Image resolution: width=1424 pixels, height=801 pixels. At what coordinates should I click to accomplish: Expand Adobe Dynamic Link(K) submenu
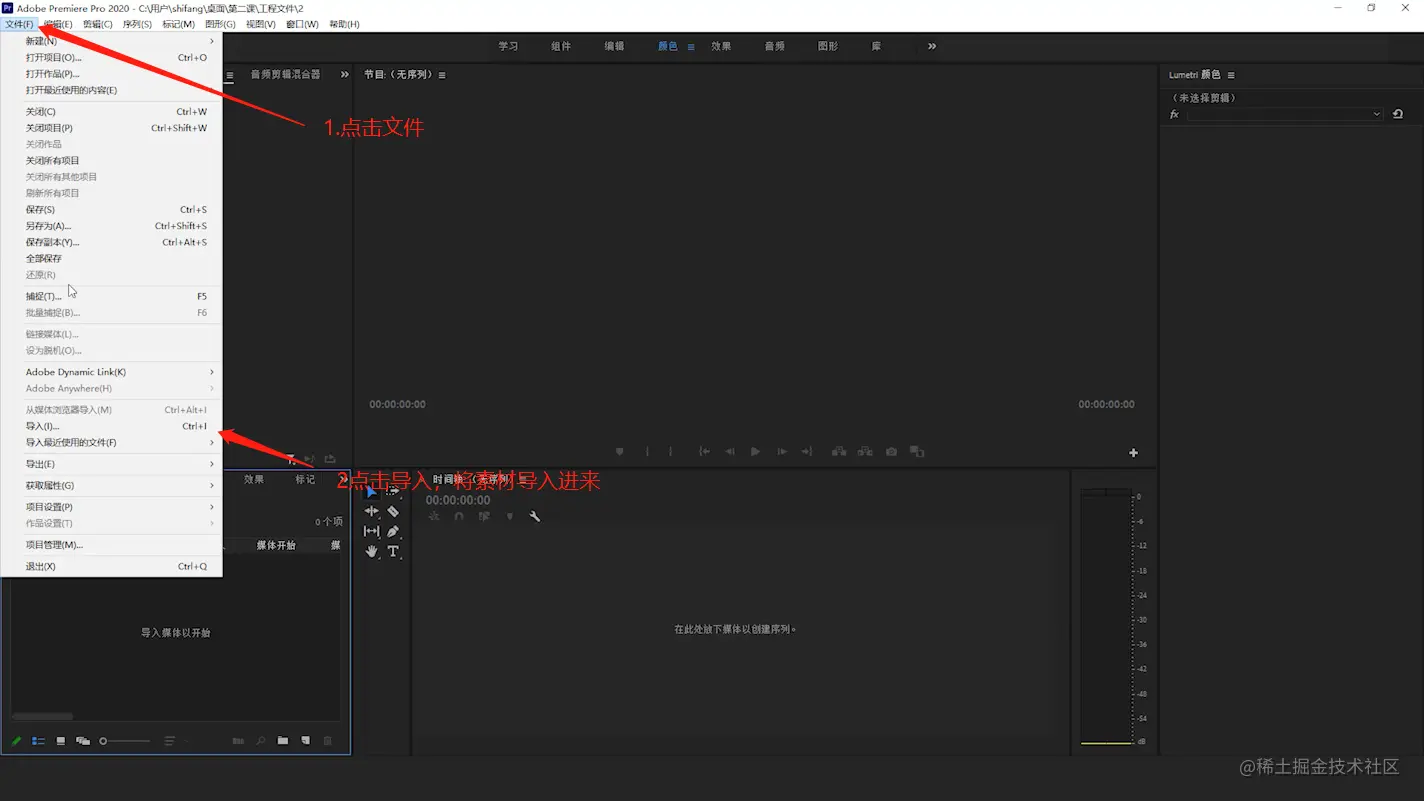click(x=112, y=372)
